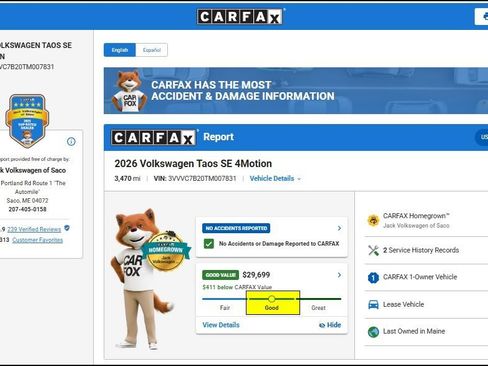Viewport: 488px width, 366px height.
Task: Switch report language to English
Action: point(120,50)
